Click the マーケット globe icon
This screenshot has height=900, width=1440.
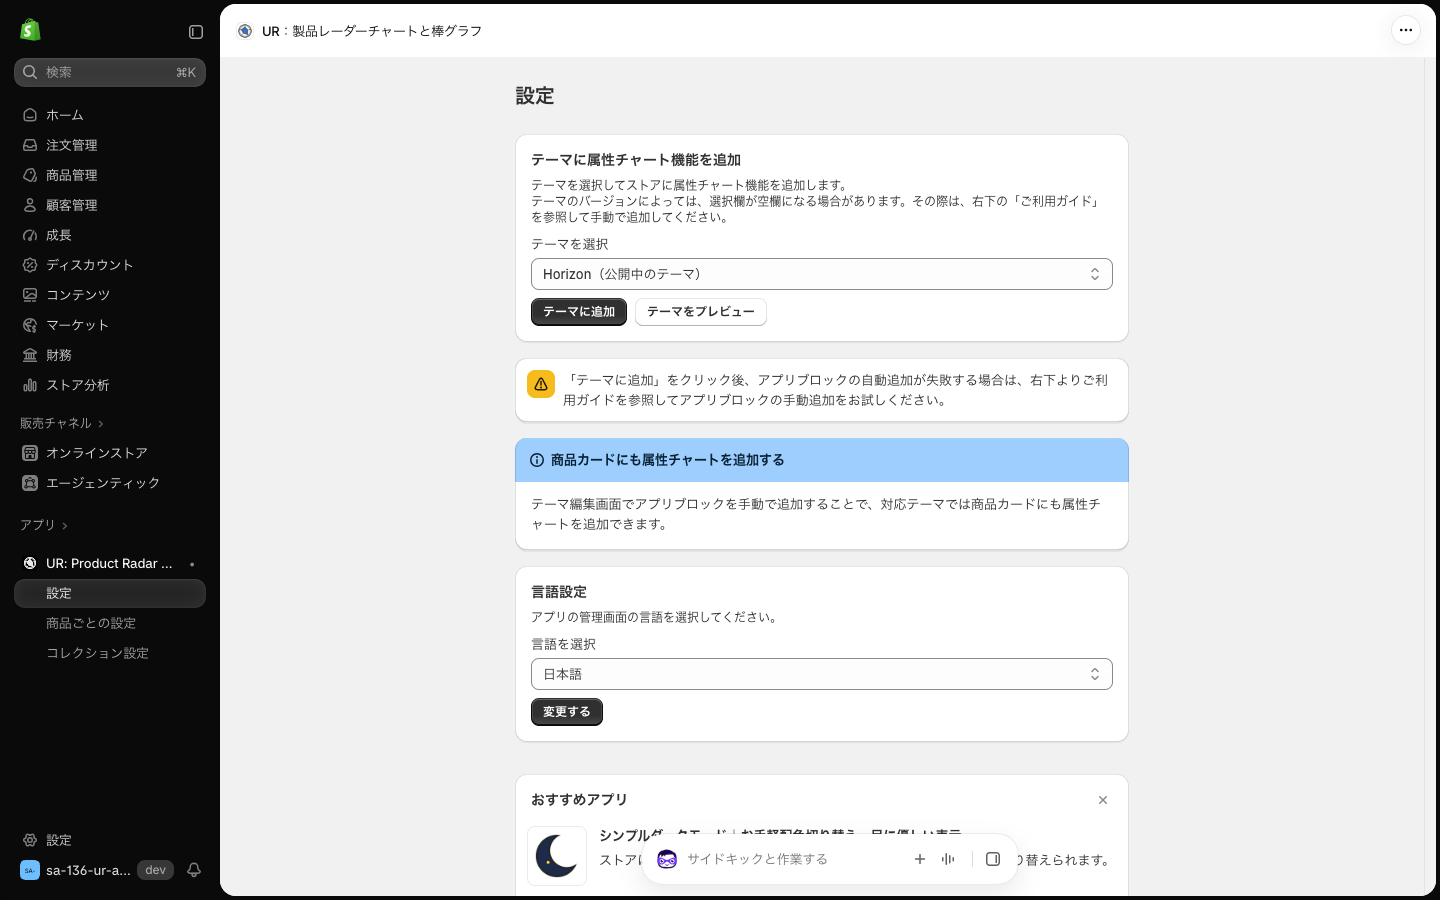point(30,325)
